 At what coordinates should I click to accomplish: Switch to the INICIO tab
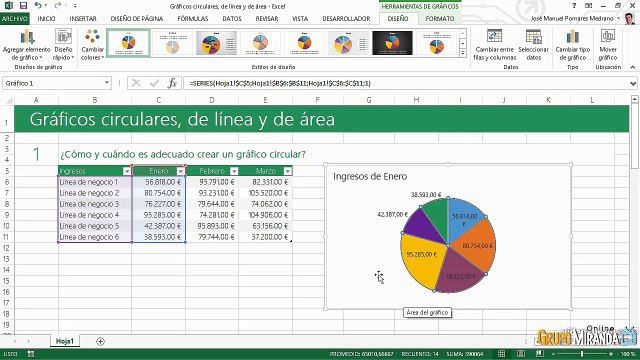tap(46, 19)
